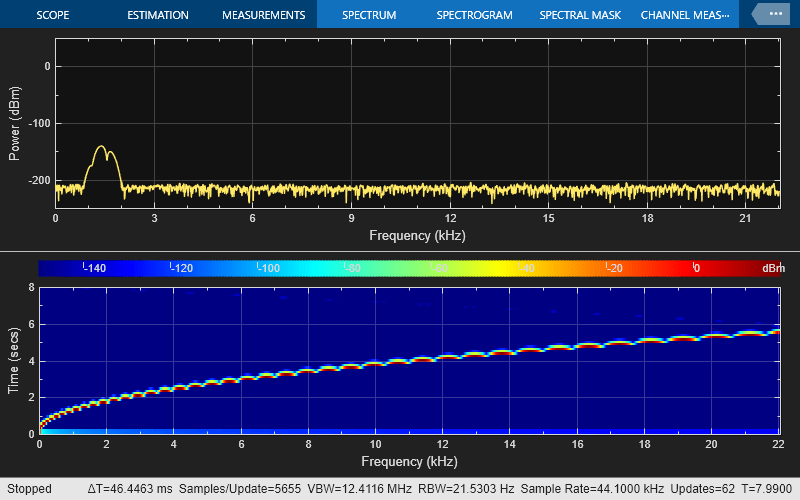Switch to the Spectrogram tab

point(474,15)
